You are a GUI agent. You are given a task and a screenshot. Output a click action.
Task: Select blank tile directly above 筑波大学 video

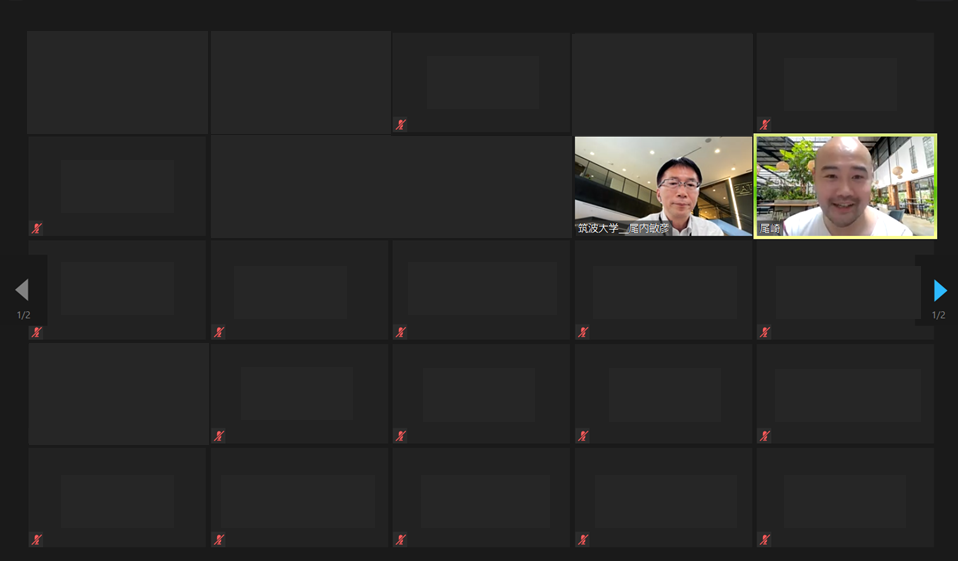coord(662,82)
